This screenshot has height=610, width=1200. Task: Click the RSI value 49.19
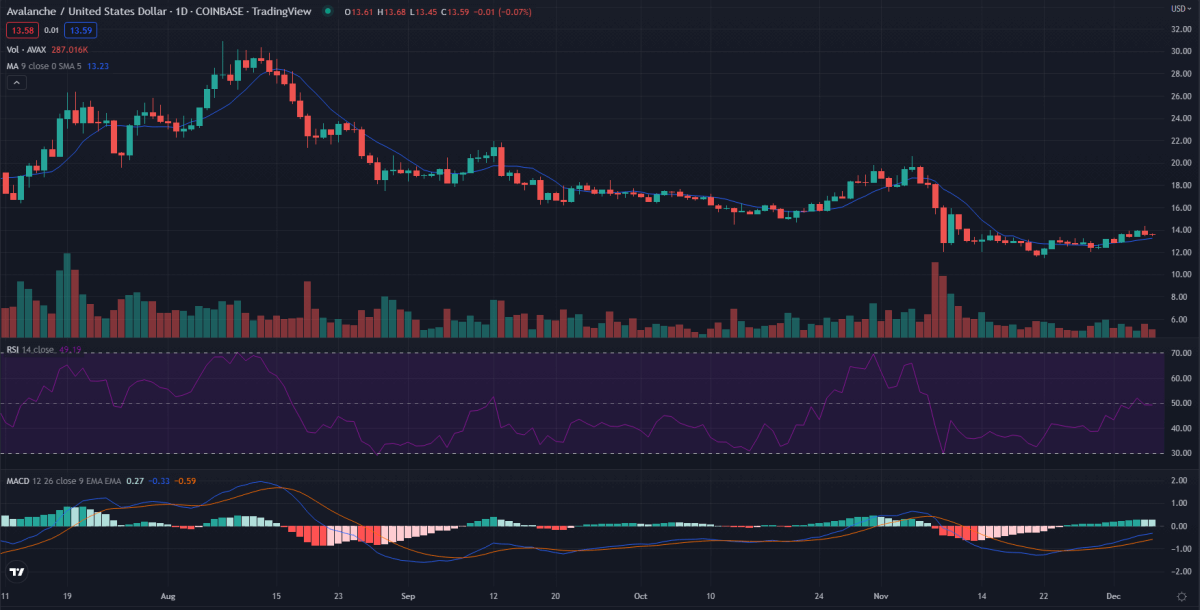(70, 350)
